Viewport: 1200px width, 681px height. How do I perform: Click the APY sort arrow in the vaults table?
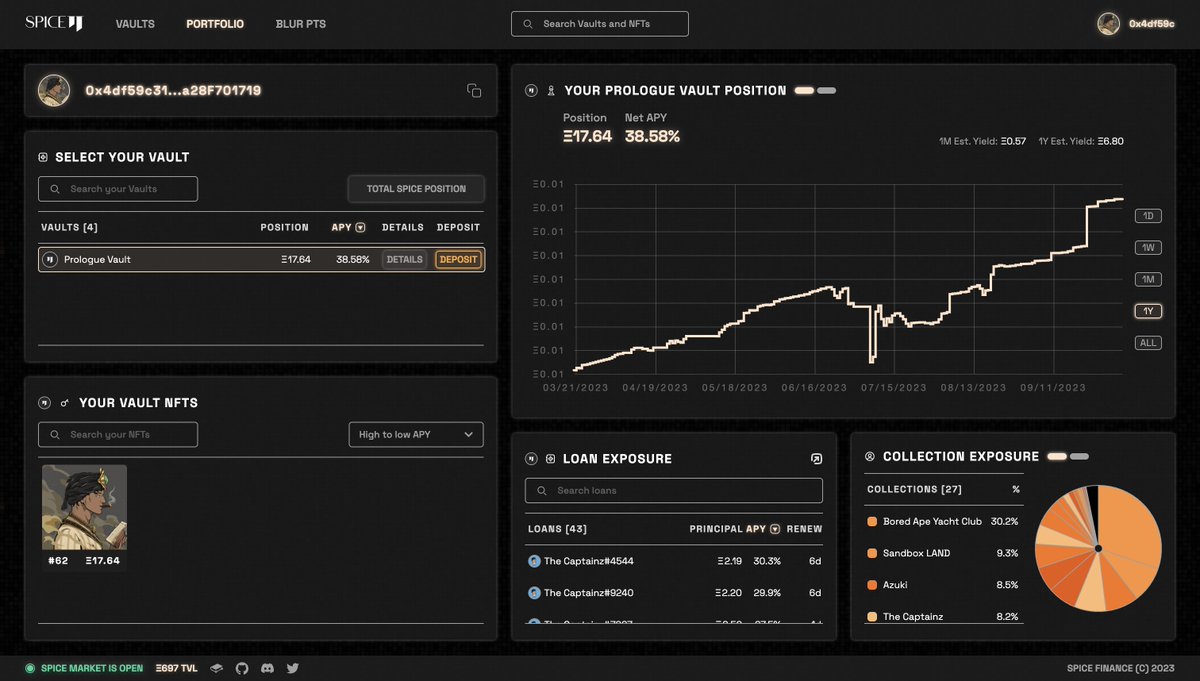360,228
